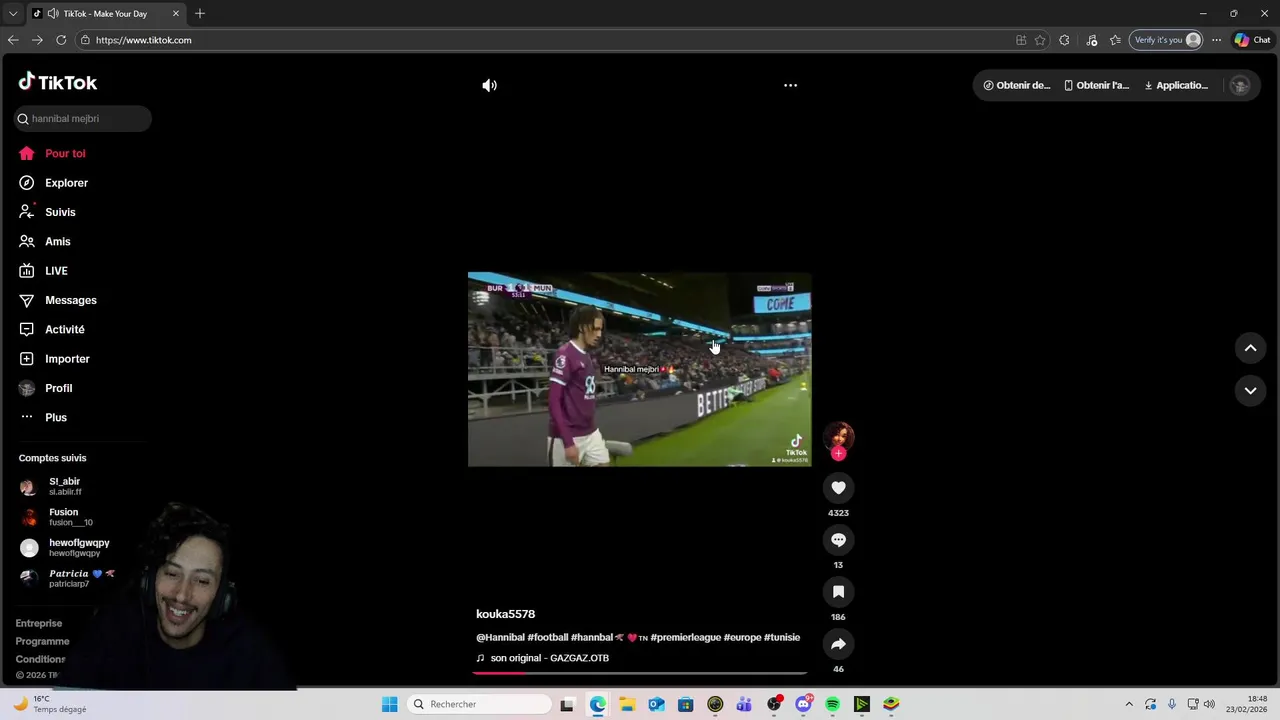Expand the Programme footer section
This screenshot has height=720, width=1280.
click(42, 641)
